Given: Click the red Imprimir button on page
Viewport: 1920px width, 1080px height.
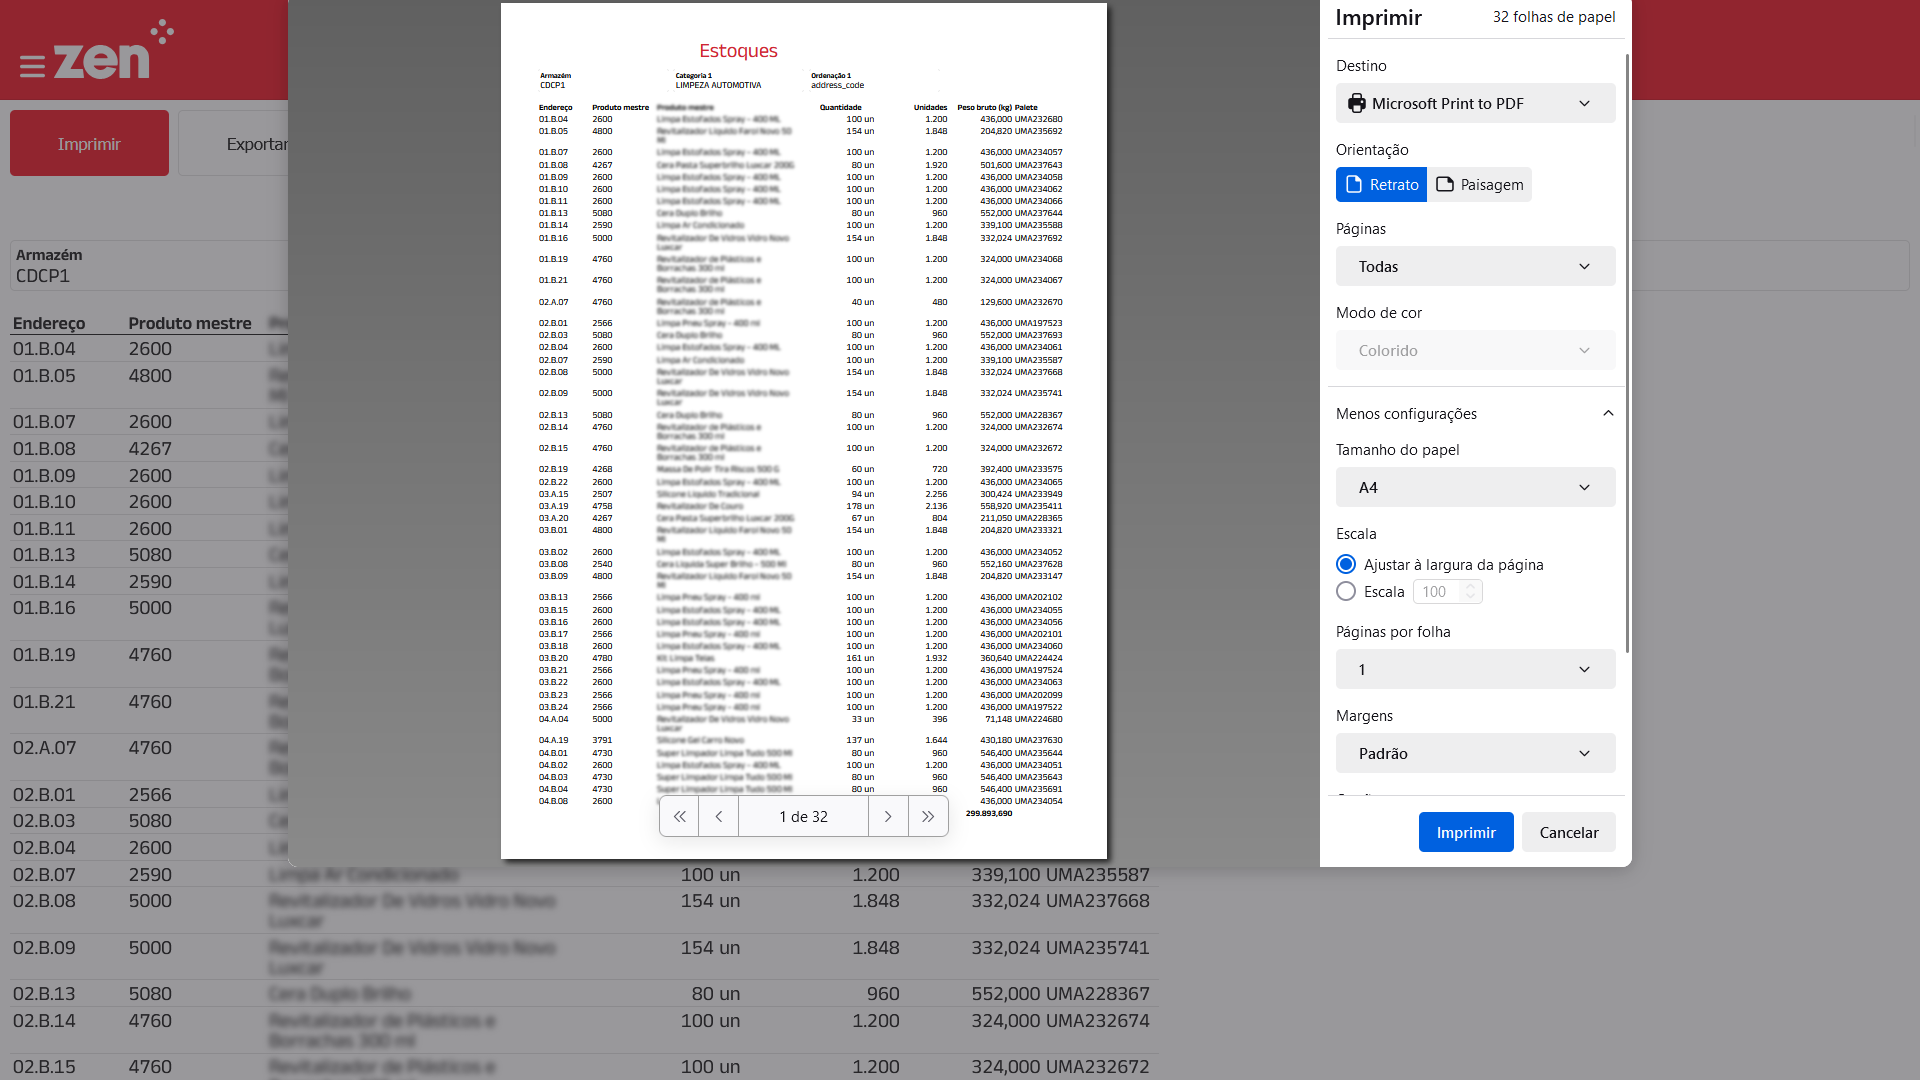Looking at the screenshot, I should pos(89,144).
